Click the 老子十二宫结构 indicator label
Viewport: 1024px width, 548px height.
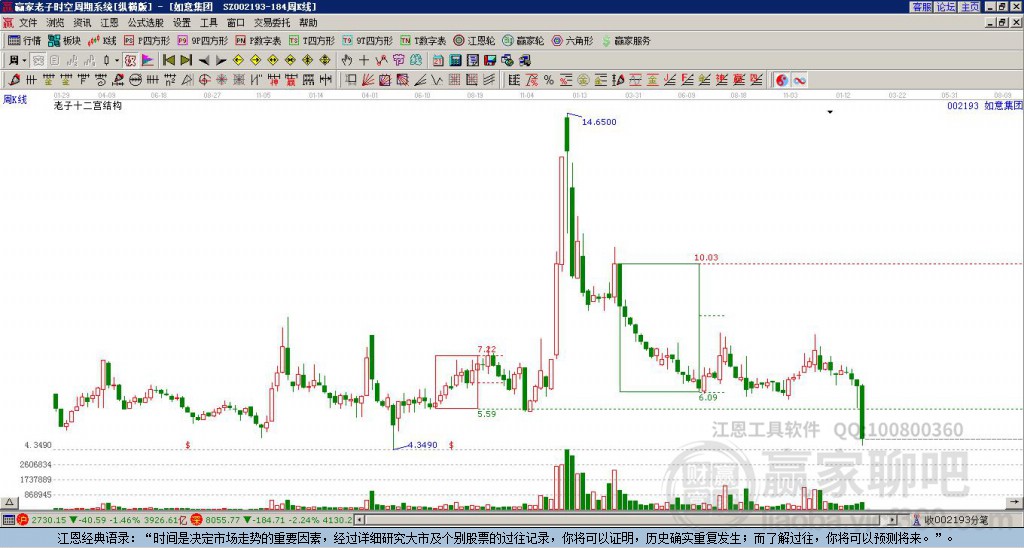(x=88, y=105)
